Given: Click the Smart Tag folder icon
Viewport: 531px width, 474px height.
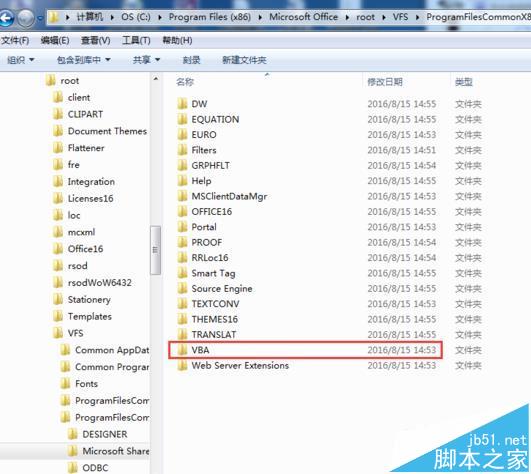Looking at the screenshot, I should 182,273.
